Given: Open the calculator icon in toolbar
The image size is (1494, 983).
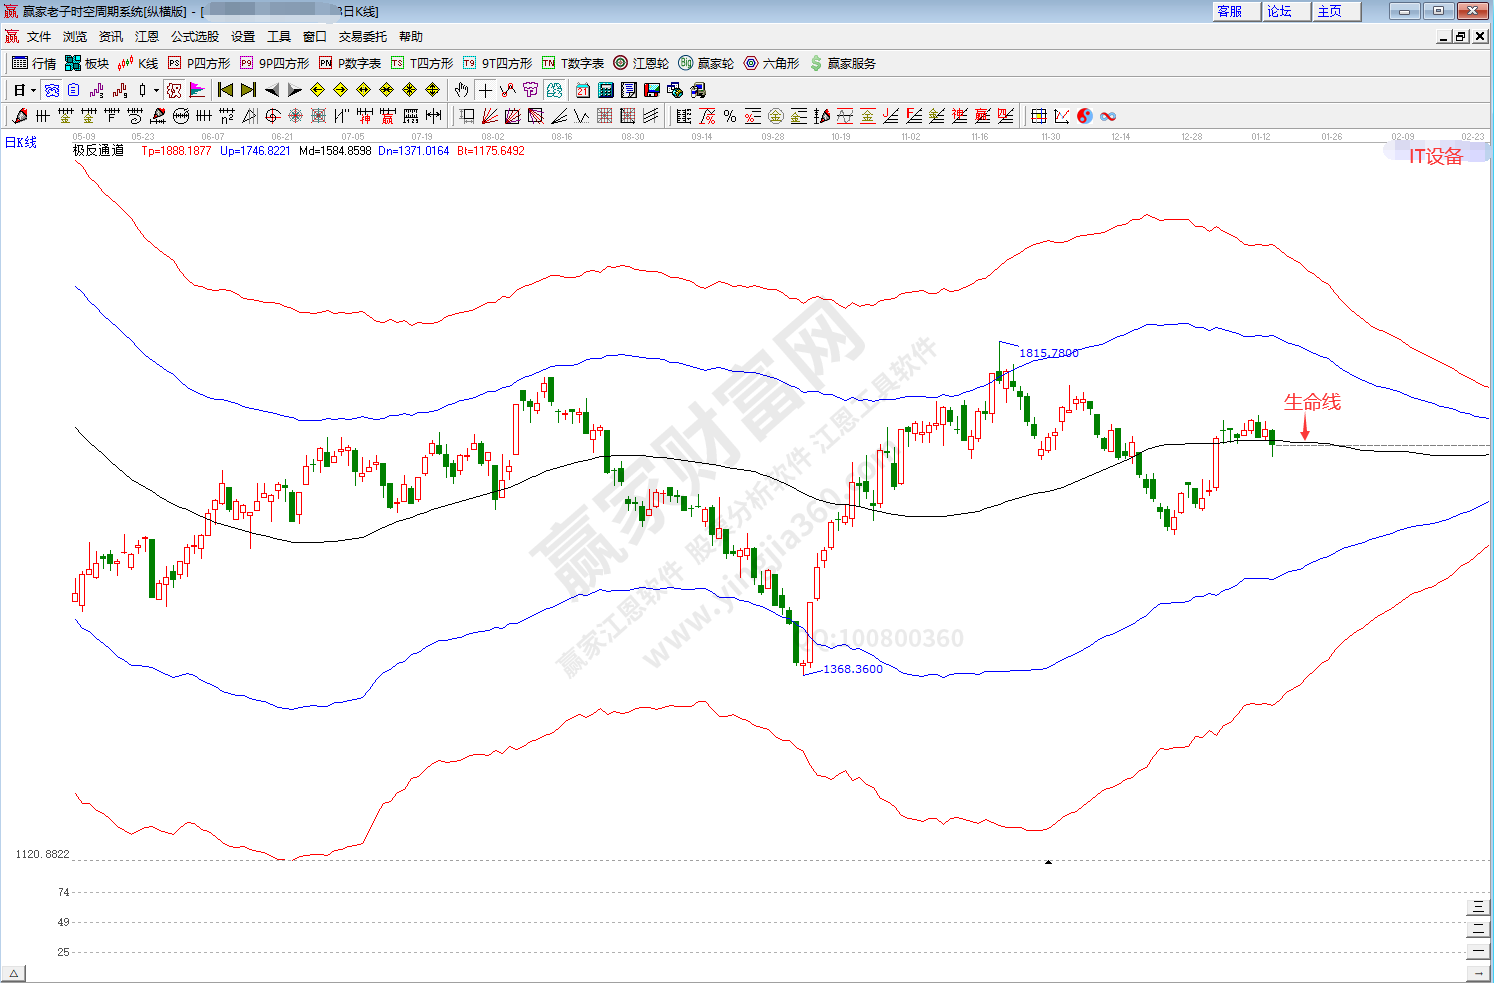Looking at the screenshot, I should 606,90.
